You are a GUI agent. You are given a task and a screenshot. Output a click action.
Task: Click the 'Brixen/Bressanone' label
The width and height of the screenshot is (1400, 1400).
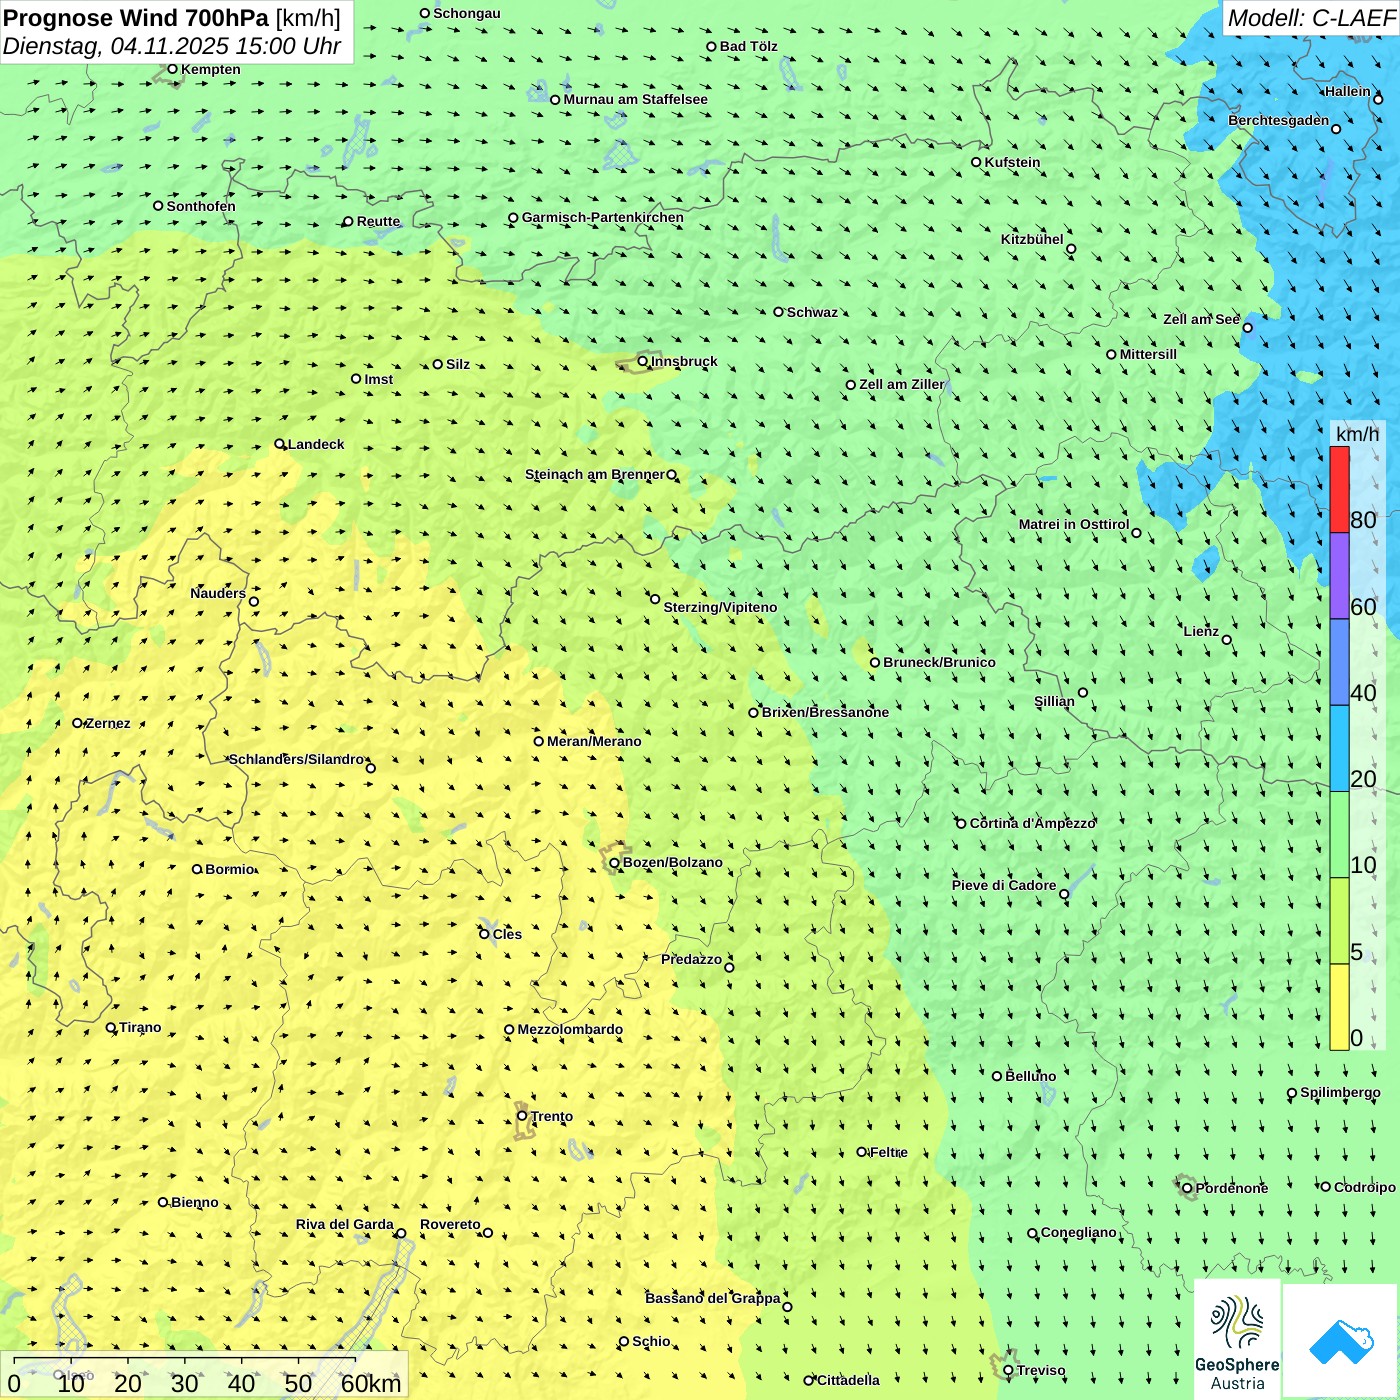coord(825,712)
